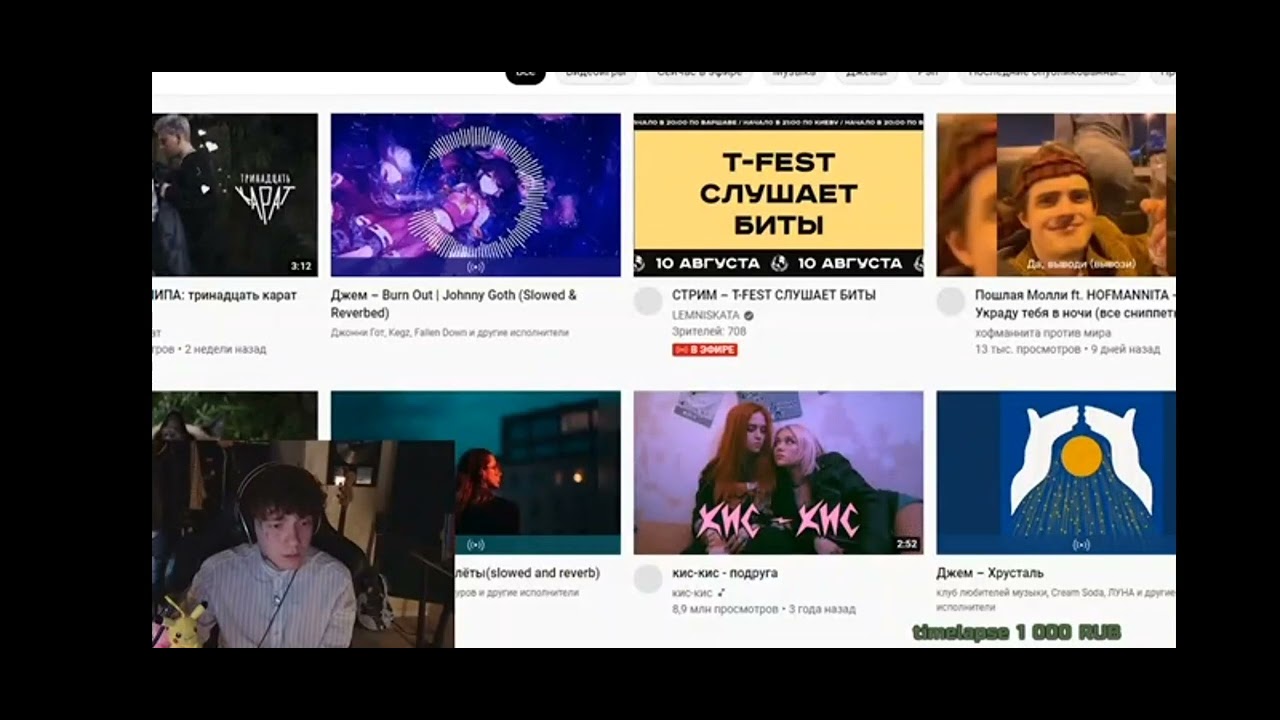The width and height of the screenshot is (1280, 720).
Task: Open the «(slowed and reverb)» video title
Action: point(528,573)
